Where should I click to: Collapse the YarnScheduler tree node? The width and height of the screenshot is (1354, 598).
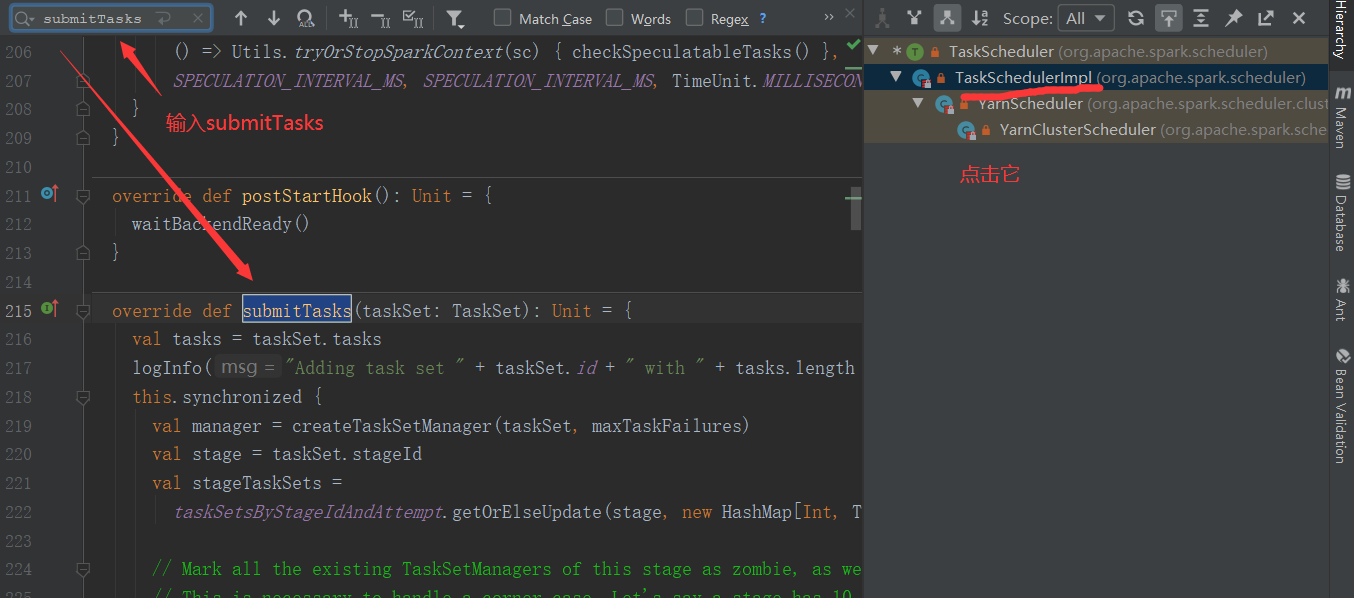[918, 103]
